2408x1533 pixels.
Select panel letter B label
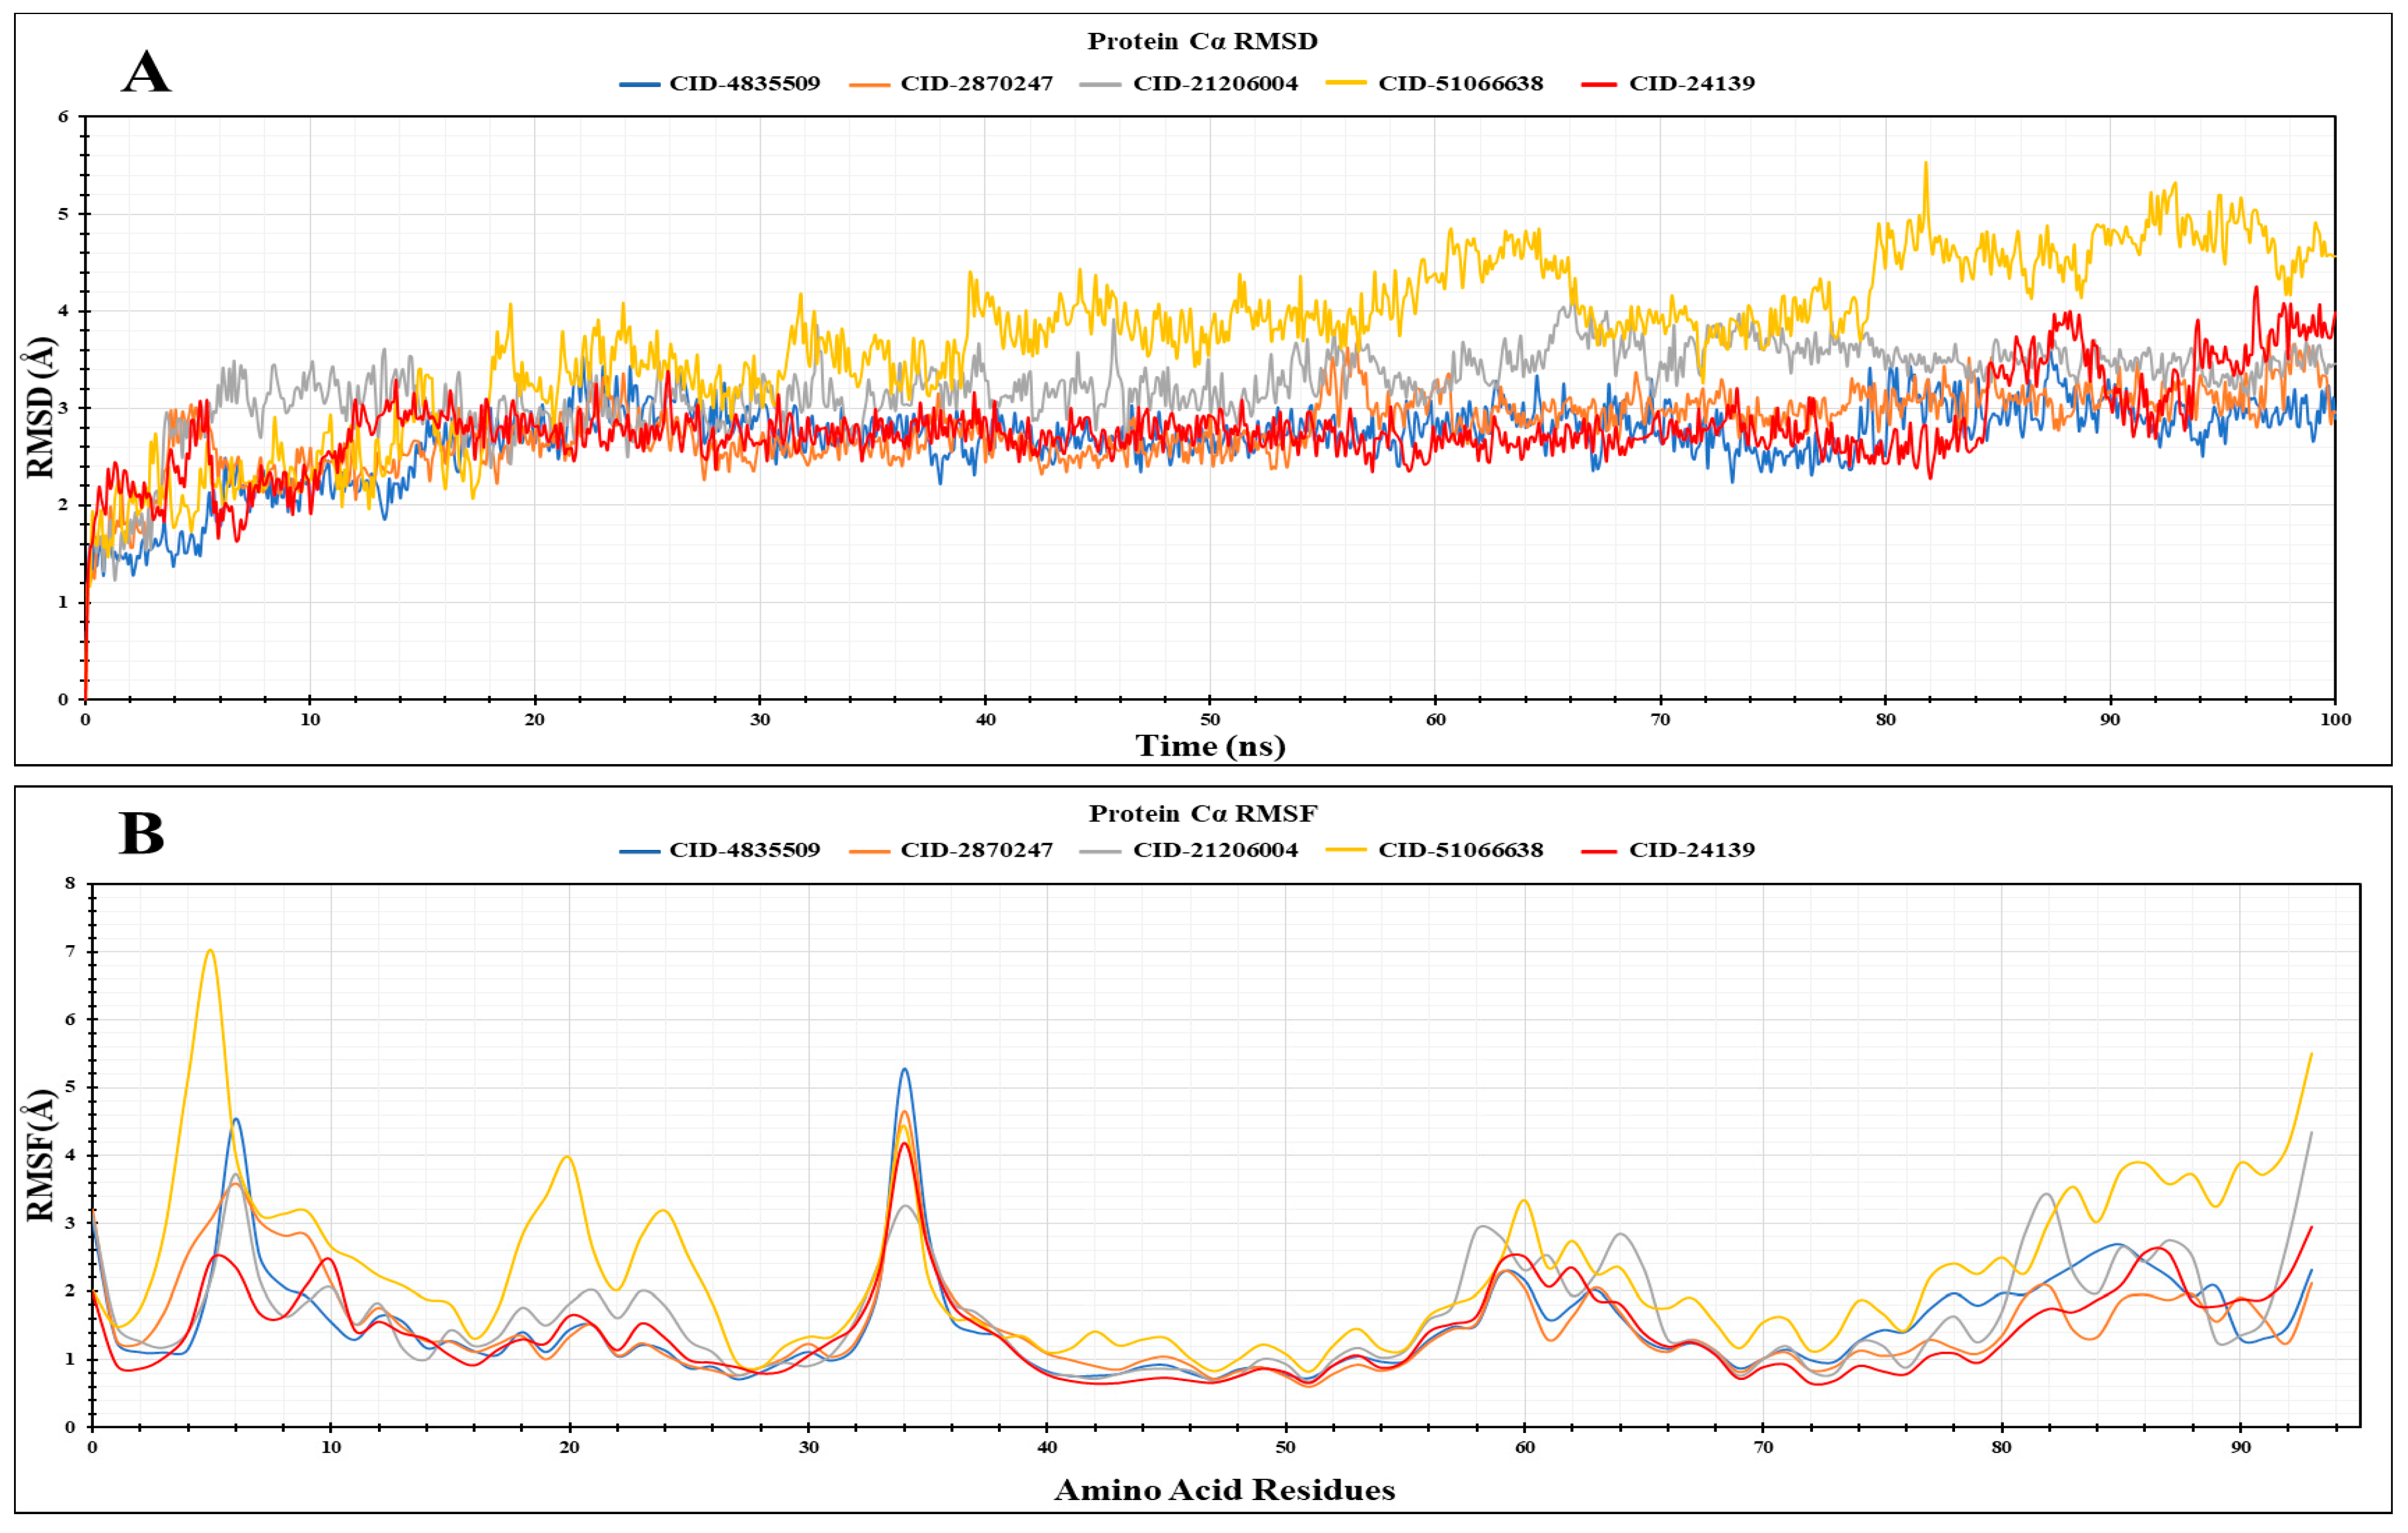(141, 833)
